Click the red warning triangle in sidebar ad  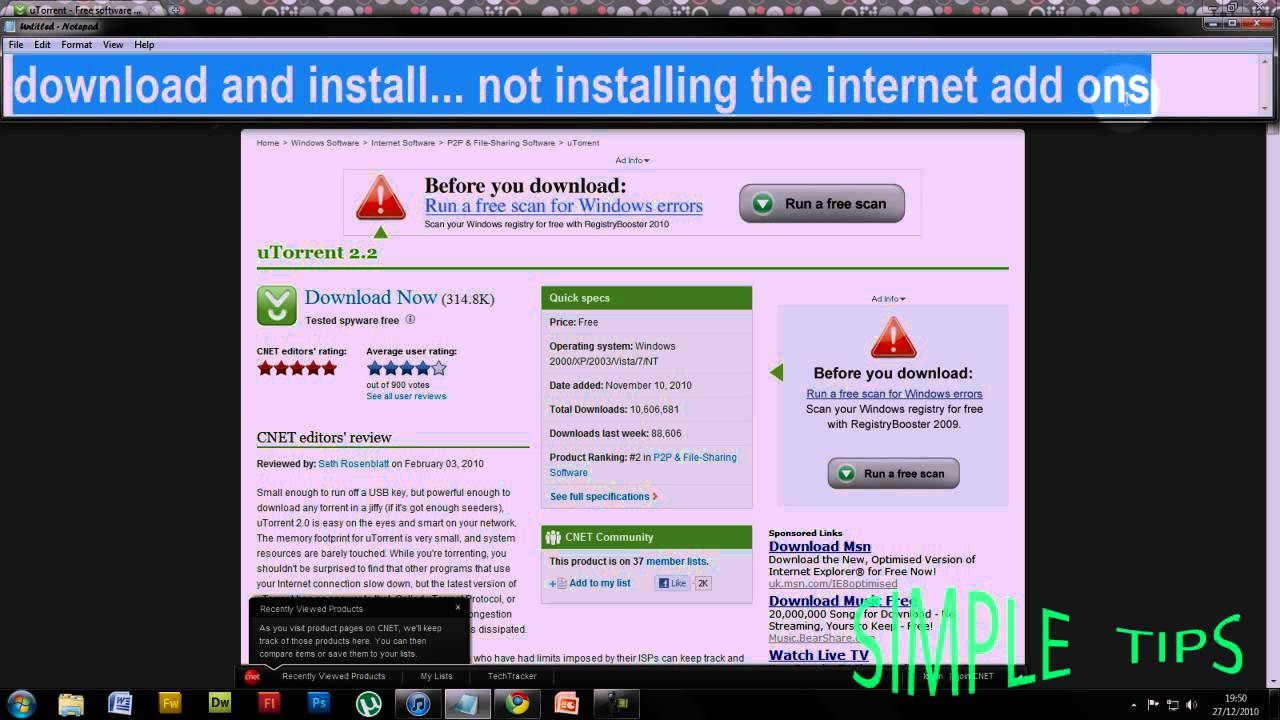coord(893,337)
